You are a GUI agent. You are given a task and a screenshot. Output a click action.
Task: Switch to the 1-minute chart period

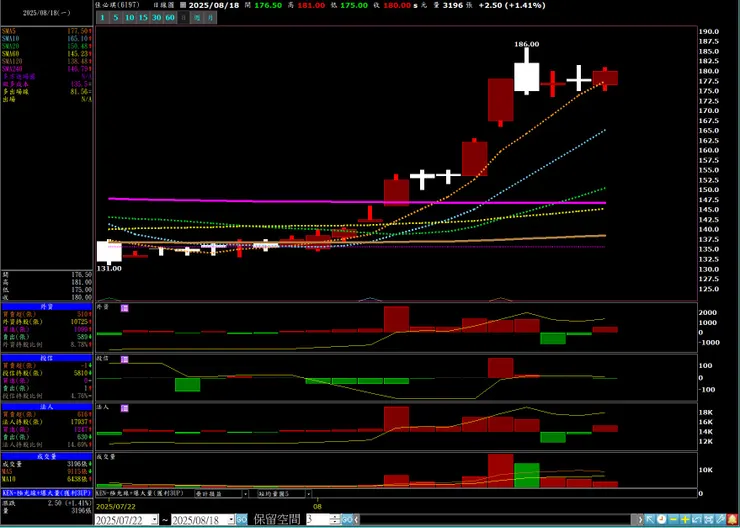point(102,18)
